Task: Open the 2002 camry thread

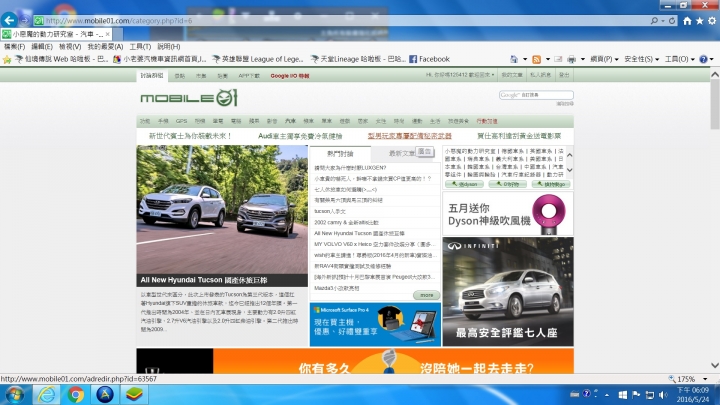Action: 346,222
